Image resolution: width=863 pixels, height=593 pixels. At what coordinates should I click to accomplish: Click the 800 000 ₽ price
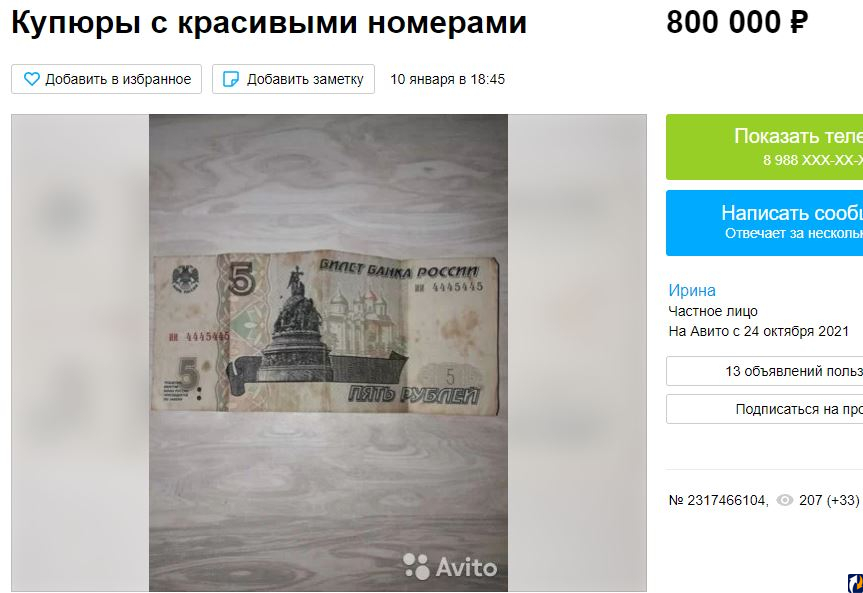pyautogui.click(x=737, y=23)
